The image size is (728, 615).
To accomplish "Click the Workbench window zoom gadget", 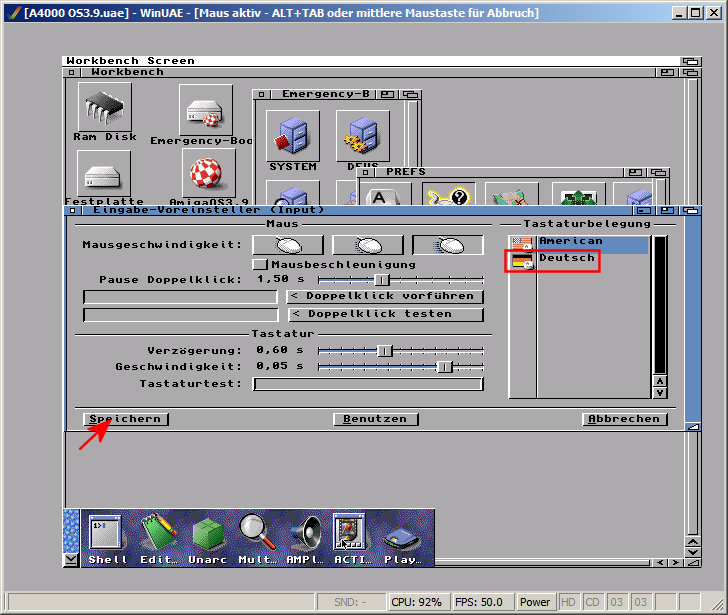I will tap(667, 72).
